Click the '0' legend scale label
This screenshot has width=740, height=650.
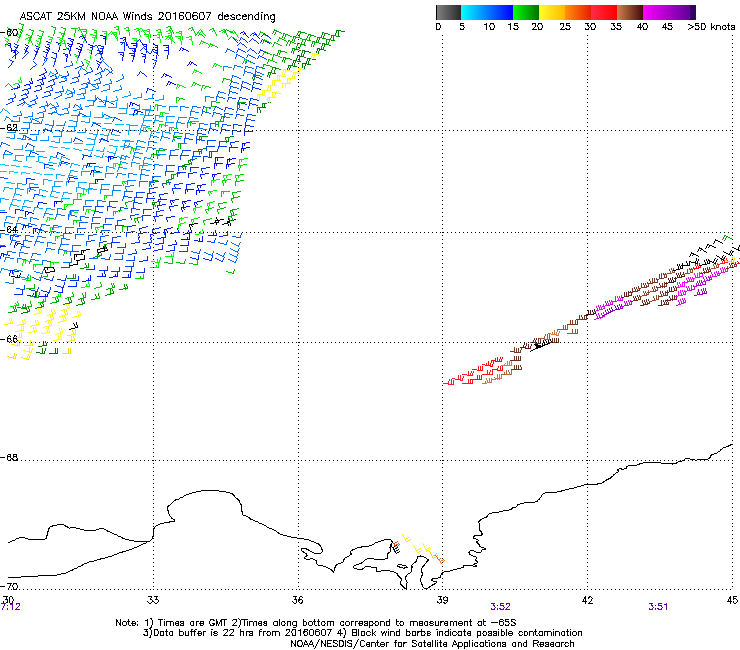tap(438, 27)
